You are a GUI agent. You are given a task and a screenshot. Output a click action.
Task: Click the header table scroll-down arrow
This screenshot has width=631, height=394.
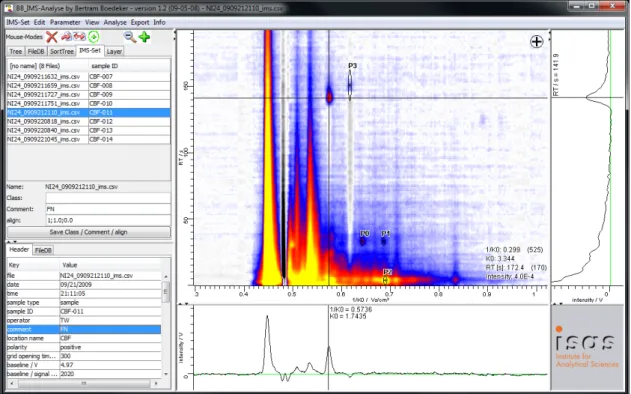[x=165, y=374]
